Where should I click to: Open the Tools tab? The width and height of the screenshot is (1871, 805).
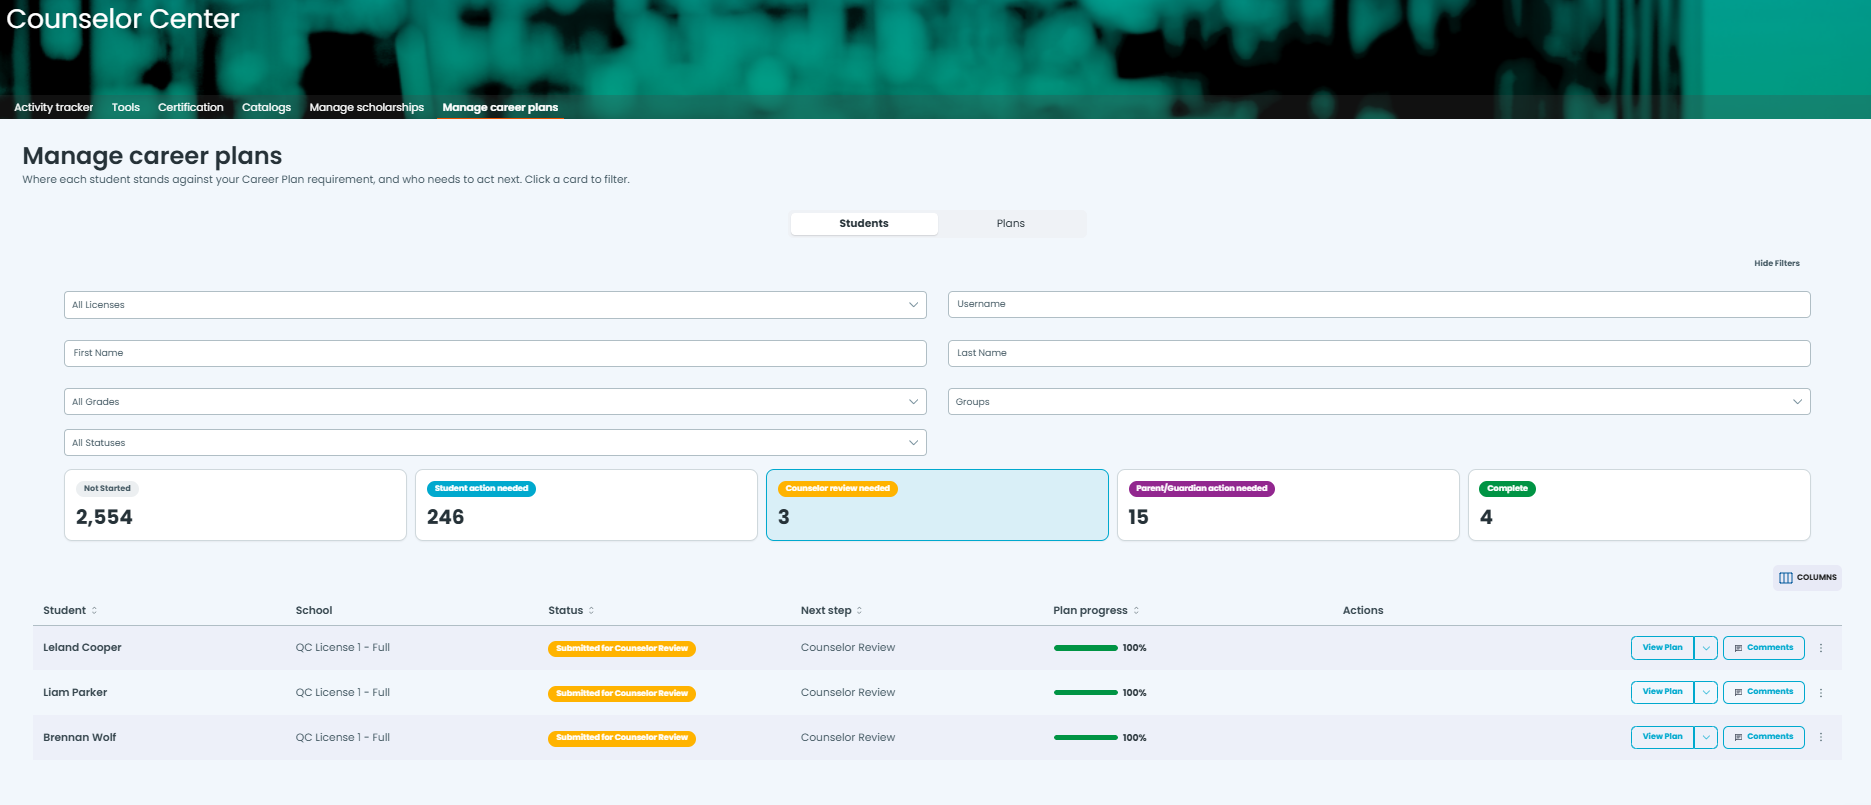[126, 107]
